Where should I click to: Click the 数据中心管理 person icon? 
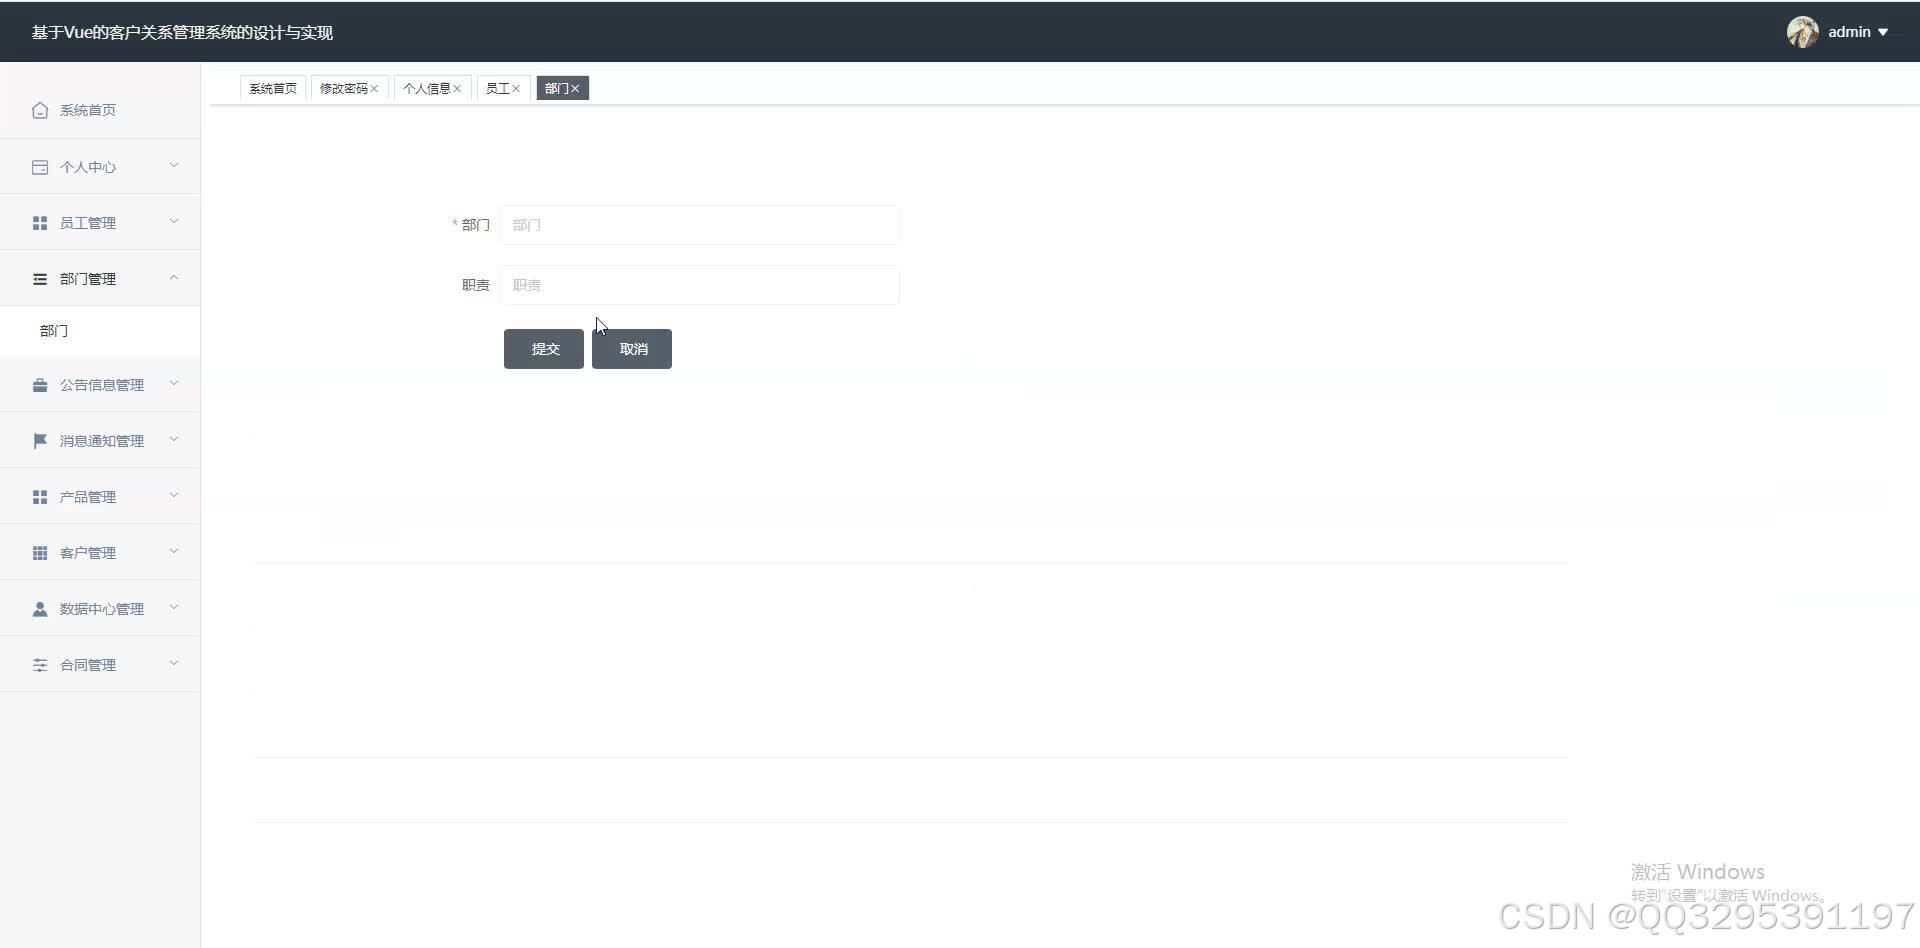coord(40,608)
